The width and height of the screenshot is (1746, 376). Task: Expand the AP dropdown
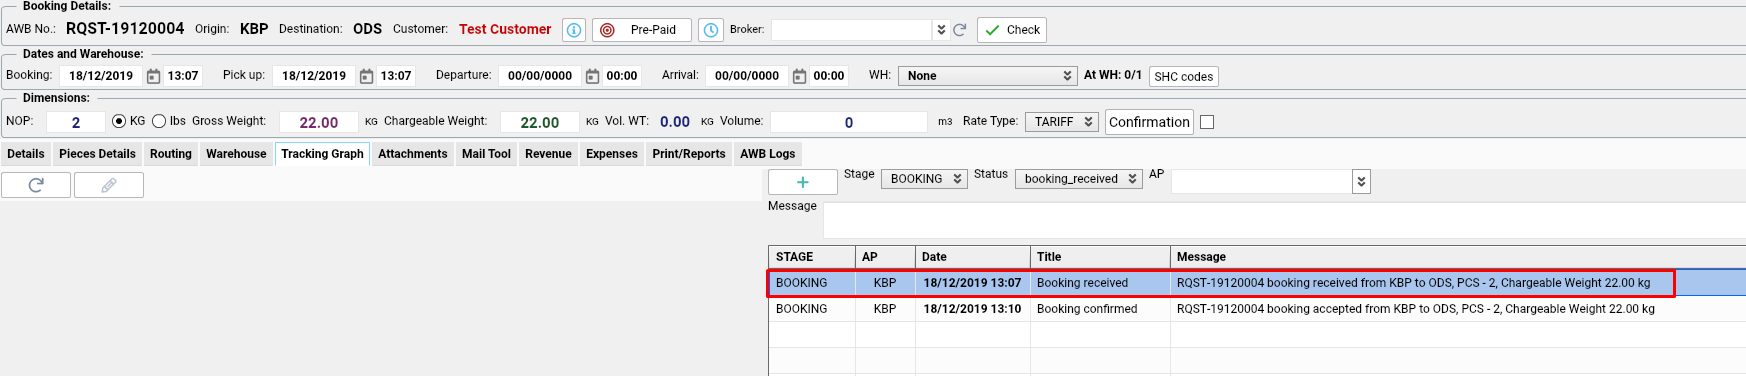[x=1361, y=182]
